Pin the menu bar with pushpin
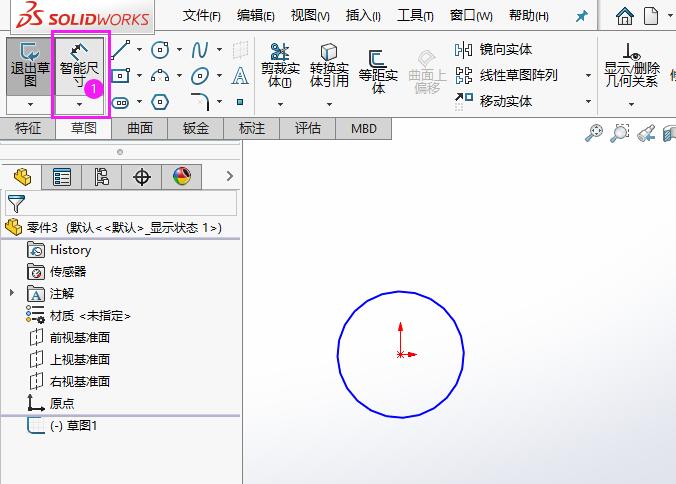This screenshot has width=676, height=484. tap(582, 16)
